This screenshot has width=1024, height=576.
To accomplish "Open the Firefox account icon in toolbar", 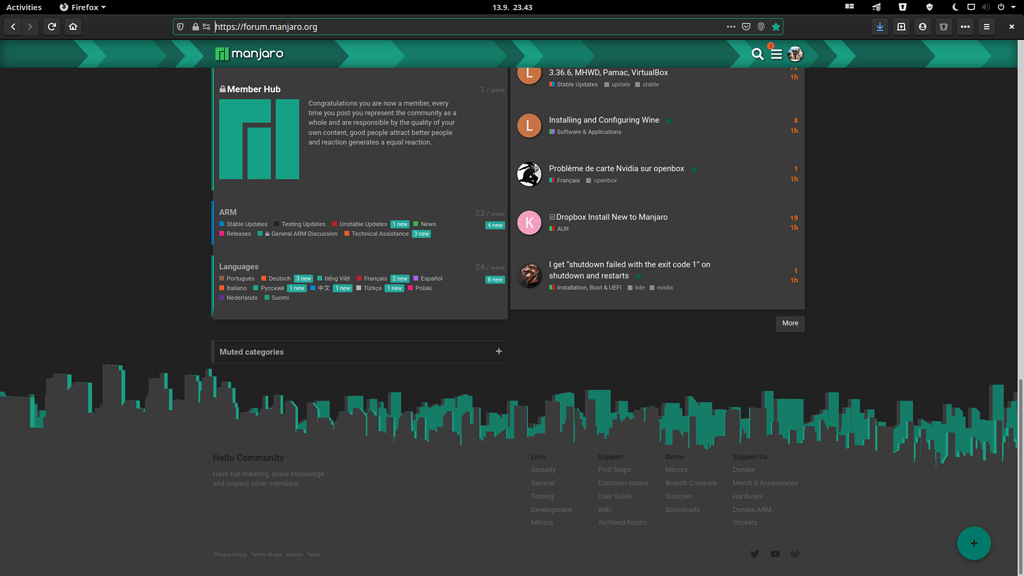I will click(923, 27).
